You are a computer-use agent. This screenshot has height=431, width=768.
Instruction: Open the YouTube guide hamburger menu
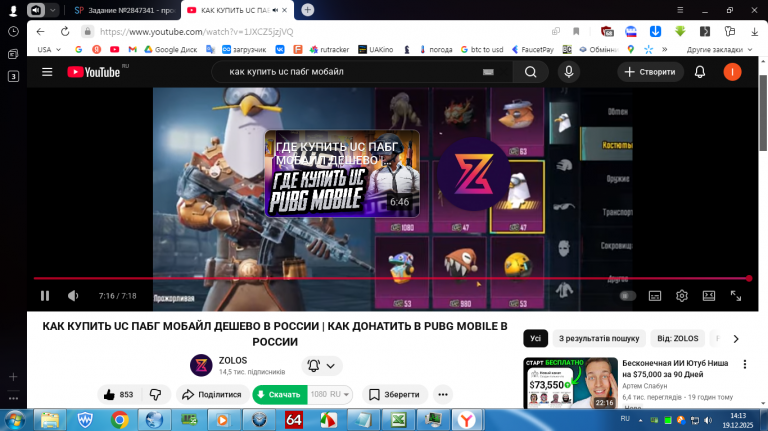click(x=47, y=72)
